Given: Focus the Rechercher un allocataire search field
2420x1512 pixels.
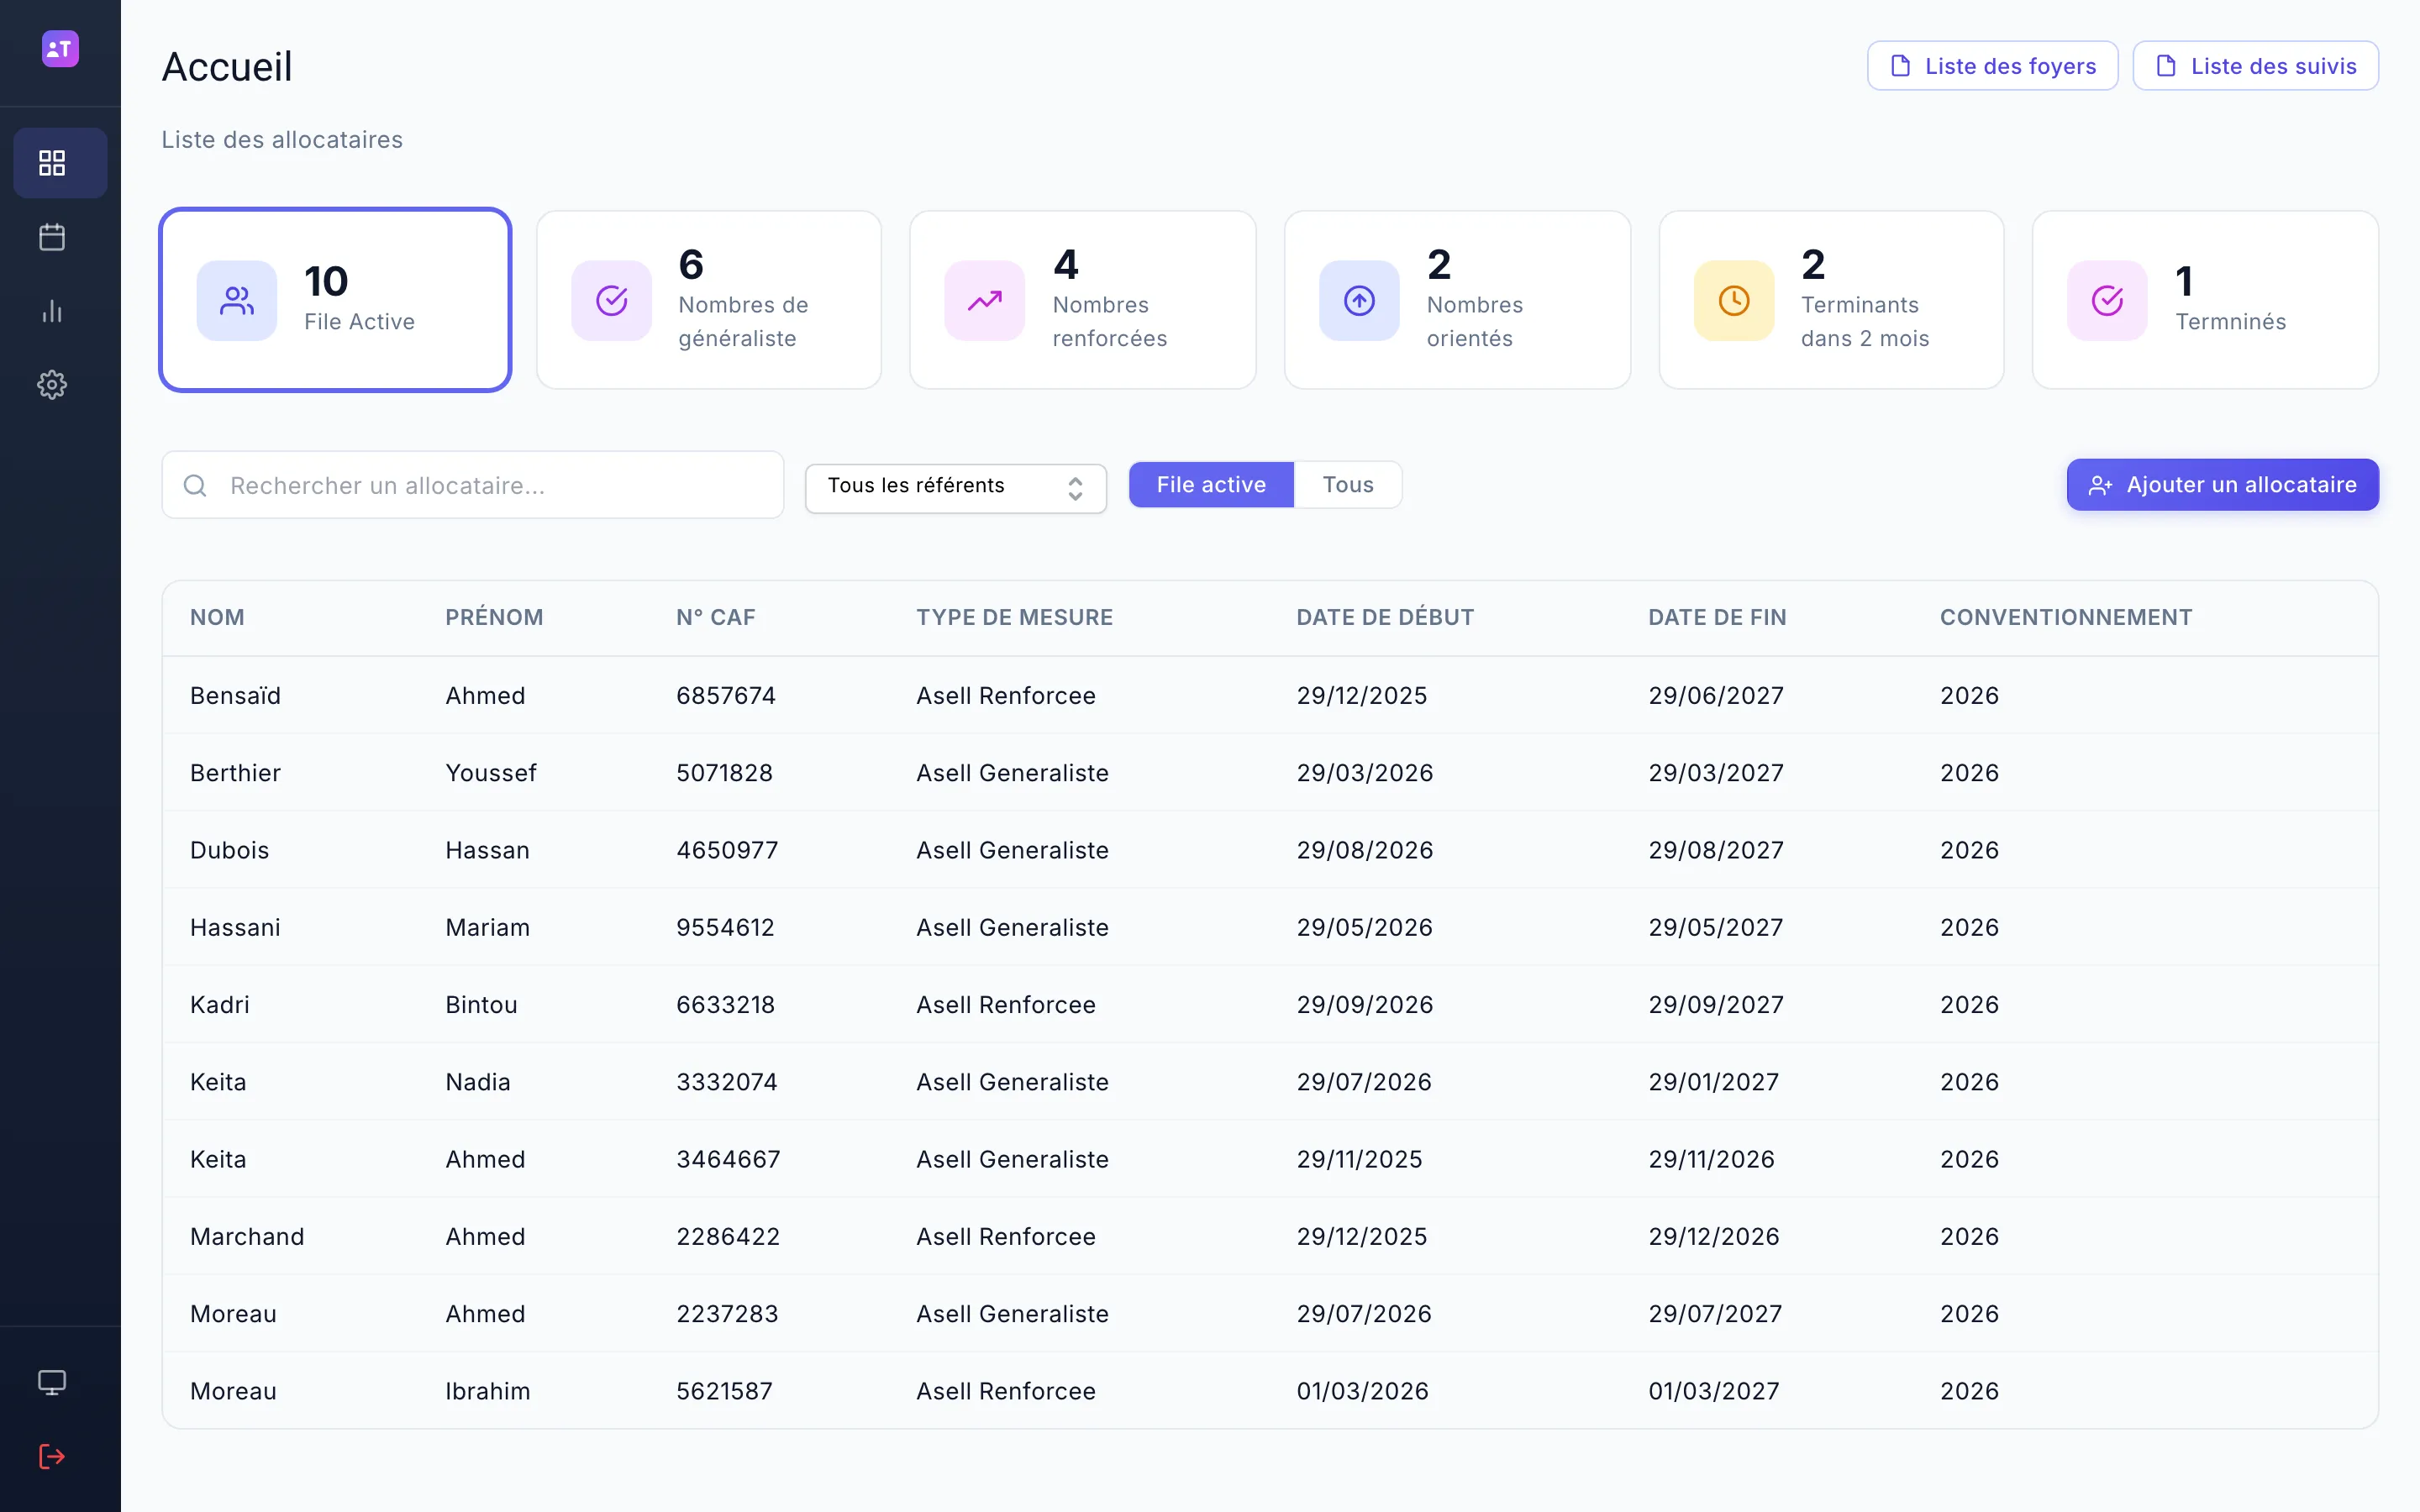Looking at the screenshot, I should [473, 485].
